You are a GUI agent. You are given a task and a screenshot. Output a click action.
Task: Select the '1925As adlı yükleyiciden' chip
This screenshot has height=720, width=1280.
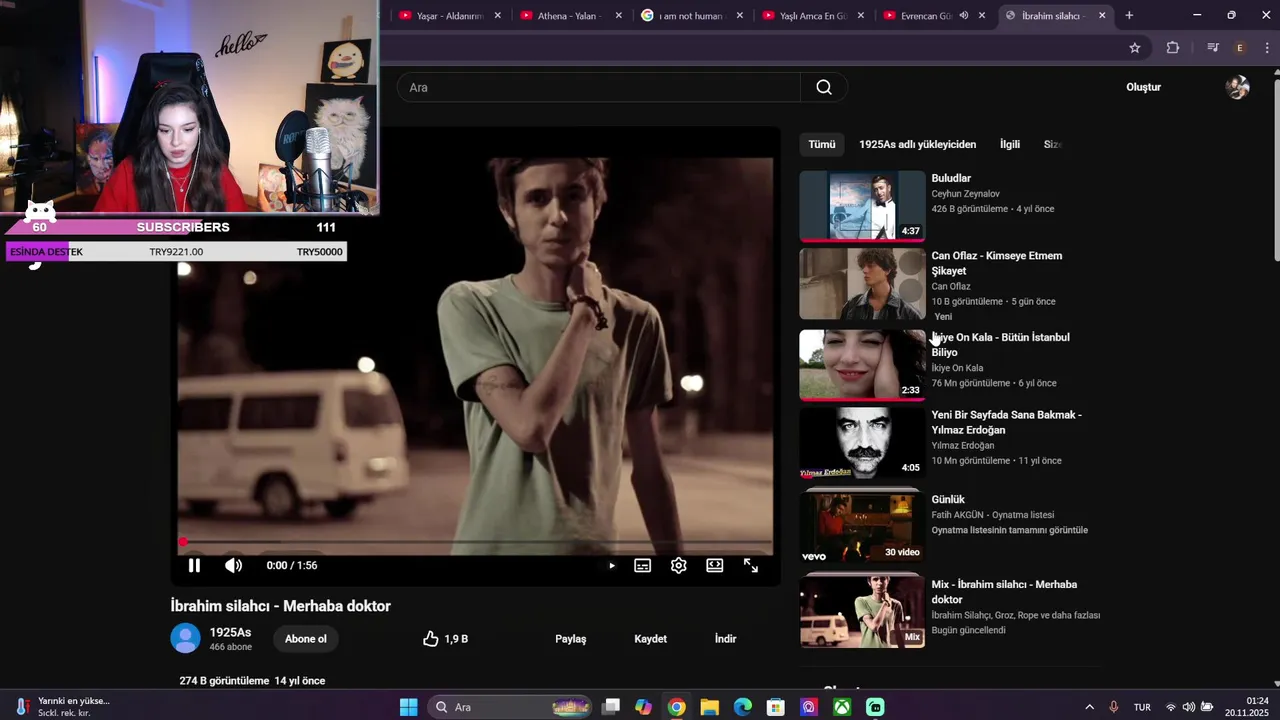pyautogui.click(x=917, y=145)
